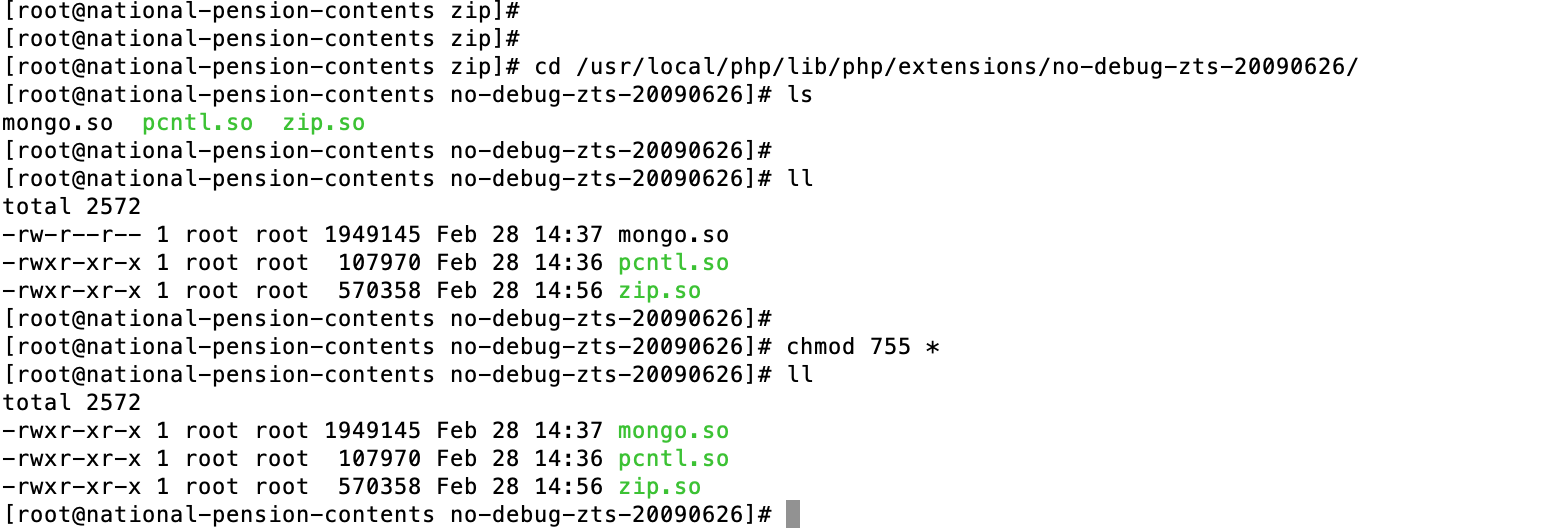This screenshot has width=1544, height=532.
Task: Click the first 'll' command text
Action: click(x=800, y=179)
